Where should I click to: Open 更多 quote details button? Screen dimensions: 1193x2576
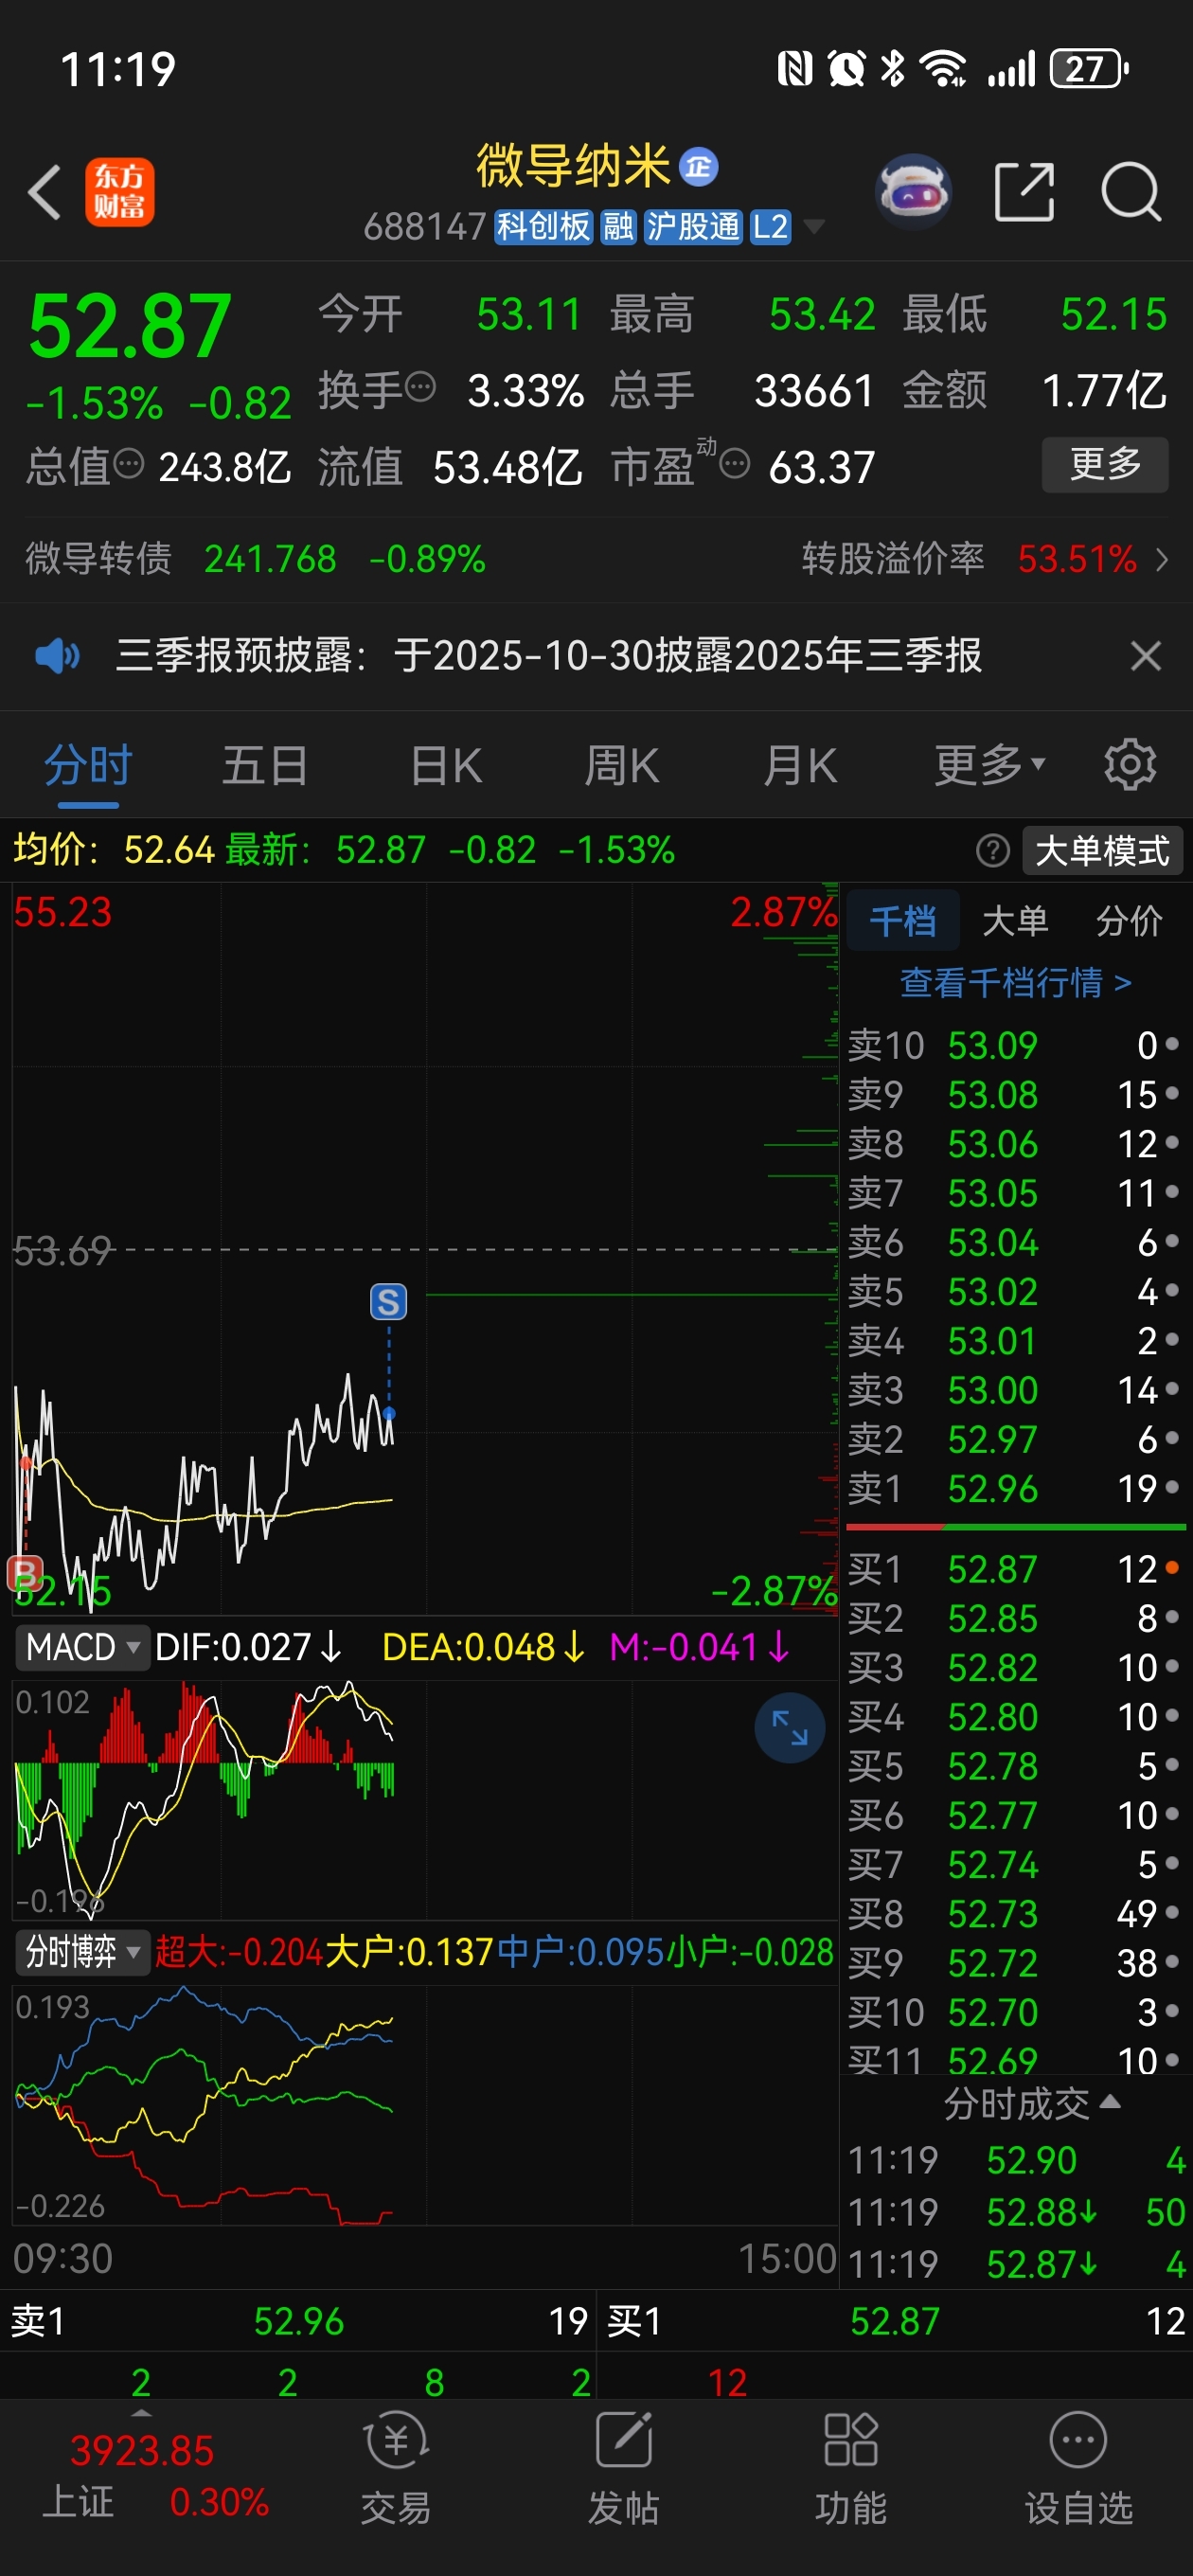pyautogui.click(x=1105, y=464)
